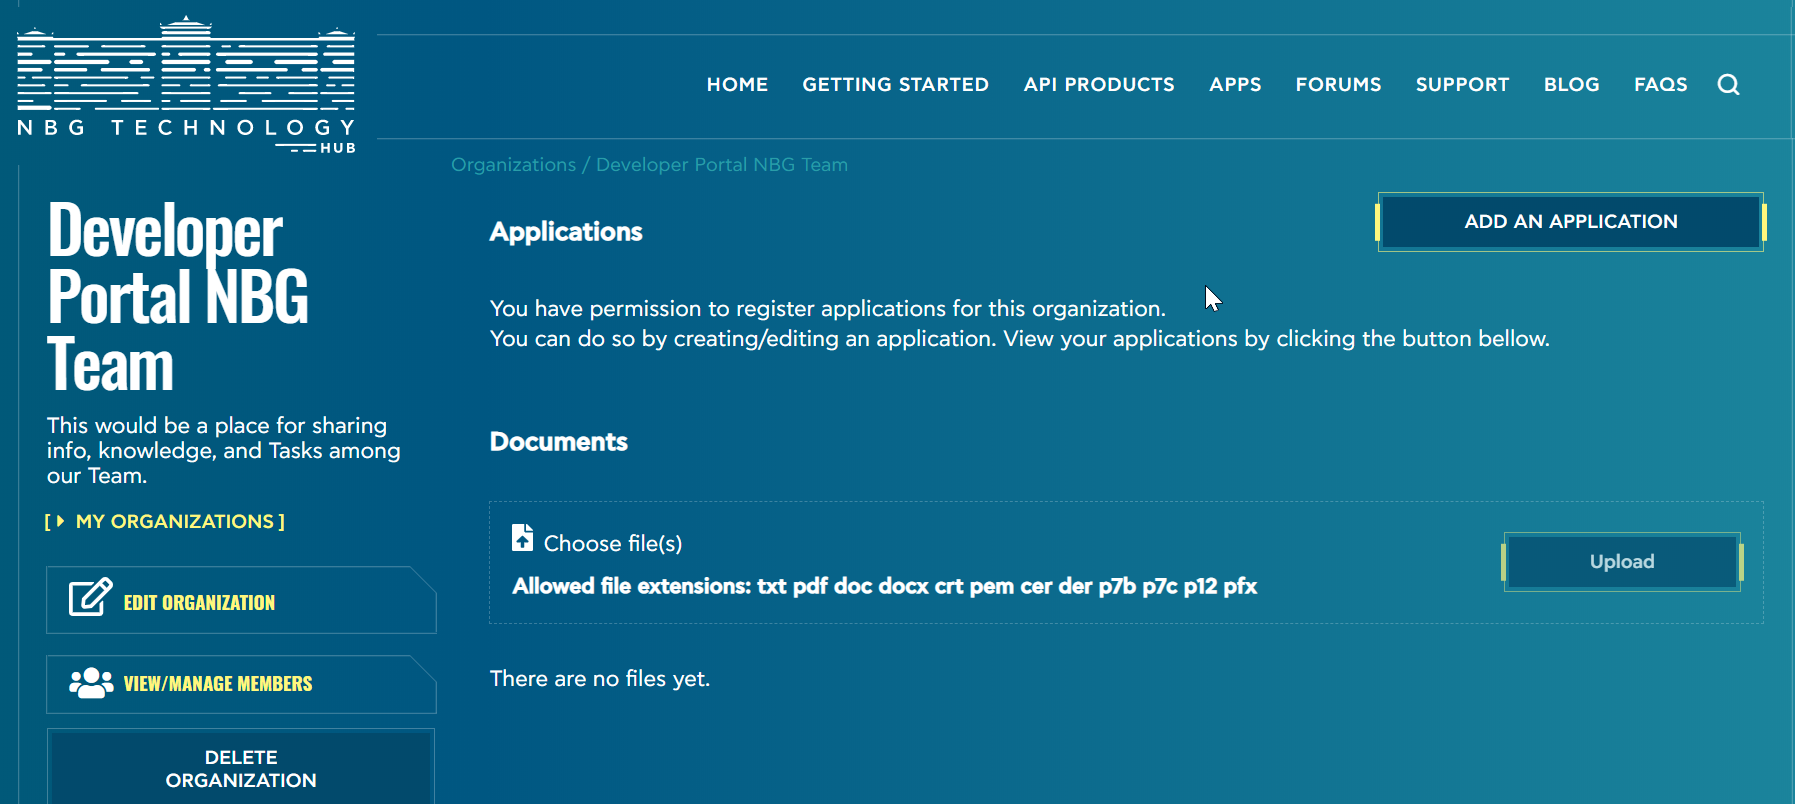Click the NBG Technology Hub logo

coord(186,86)
